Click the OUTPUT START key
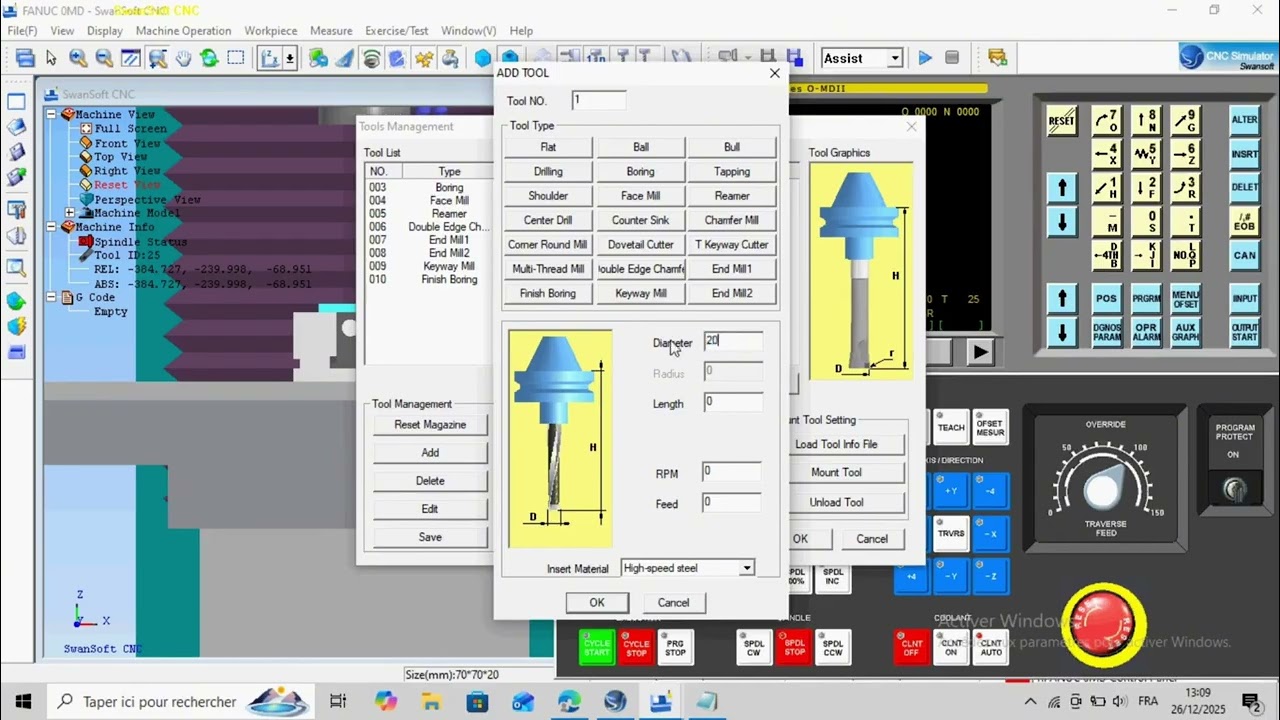Image resolution: width=1280 pixels, height=720 pixels. pyautogui.click(x=1245, y=332)
